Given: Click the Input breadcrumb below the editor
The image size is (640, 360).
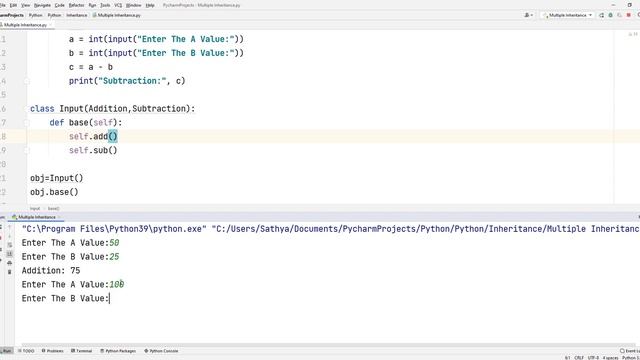Looking at the screenshot, I should coord(35,209).
